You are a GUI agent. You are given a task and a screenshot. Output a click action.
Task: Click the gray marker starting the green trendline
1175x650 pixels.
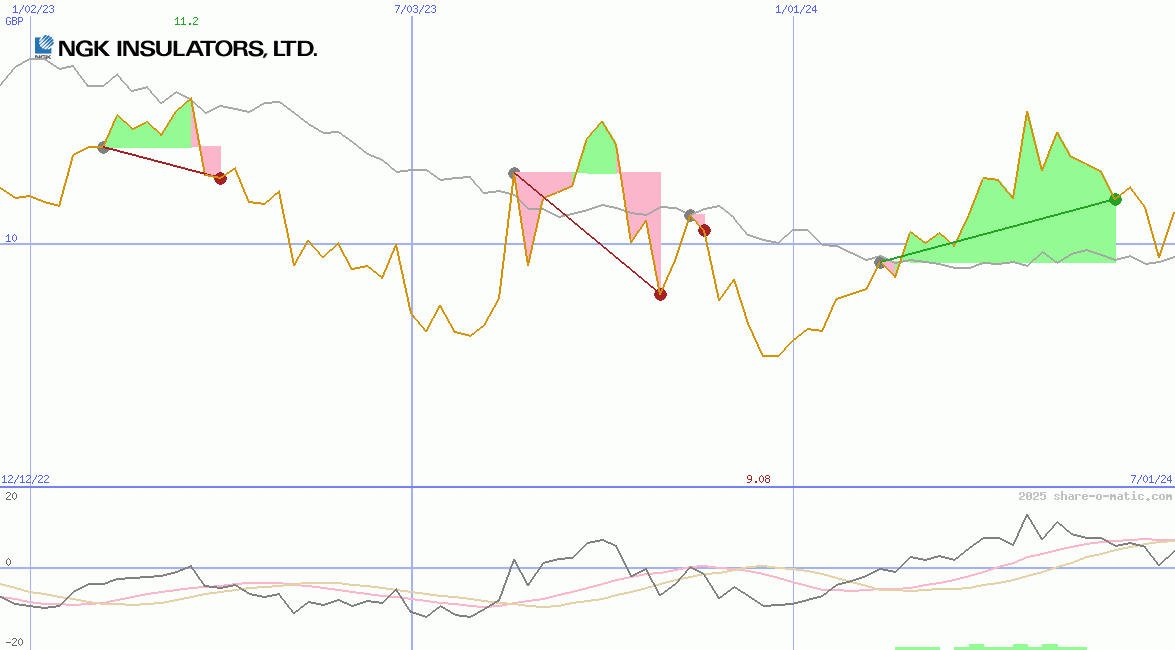pos(881,261)
